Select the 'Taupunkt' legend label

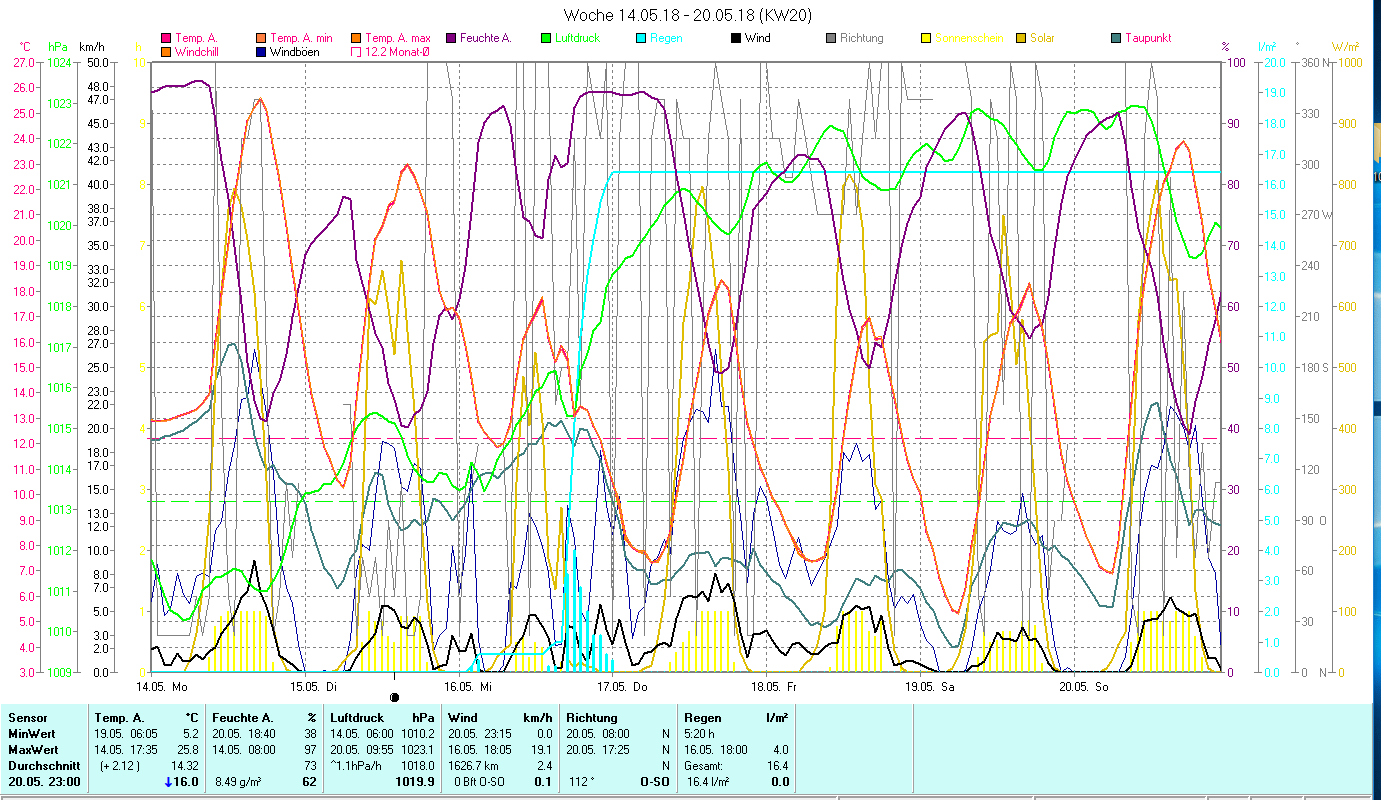pos(1148,38)
